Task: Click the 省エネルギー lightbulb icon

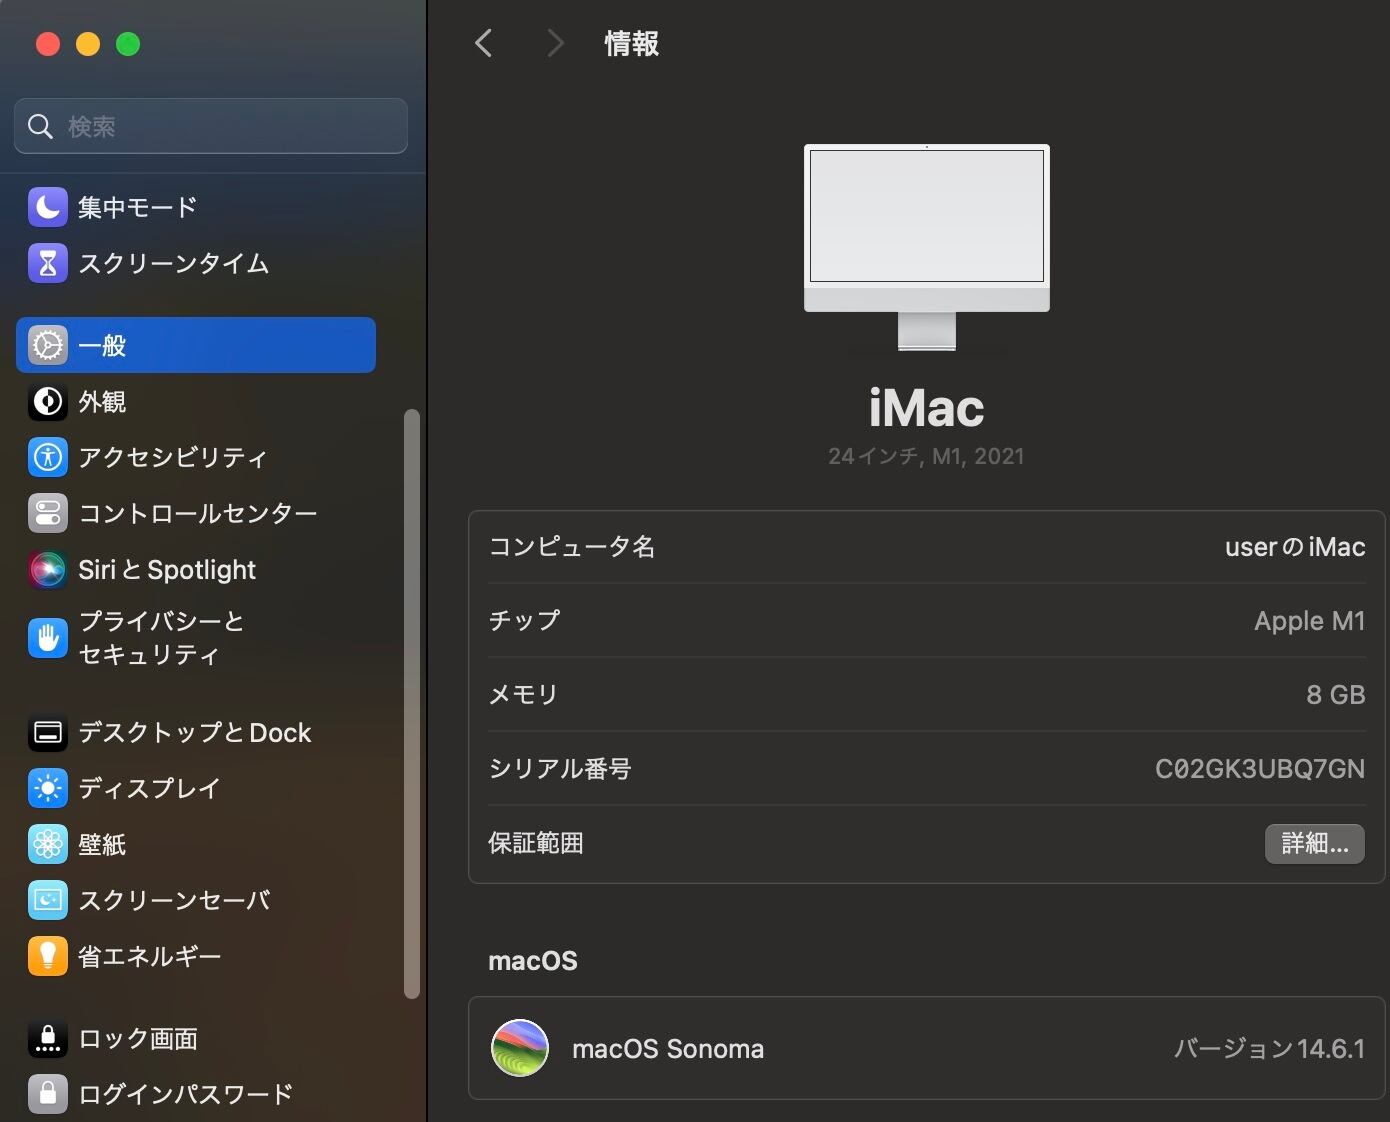Action: coord(48,957)
